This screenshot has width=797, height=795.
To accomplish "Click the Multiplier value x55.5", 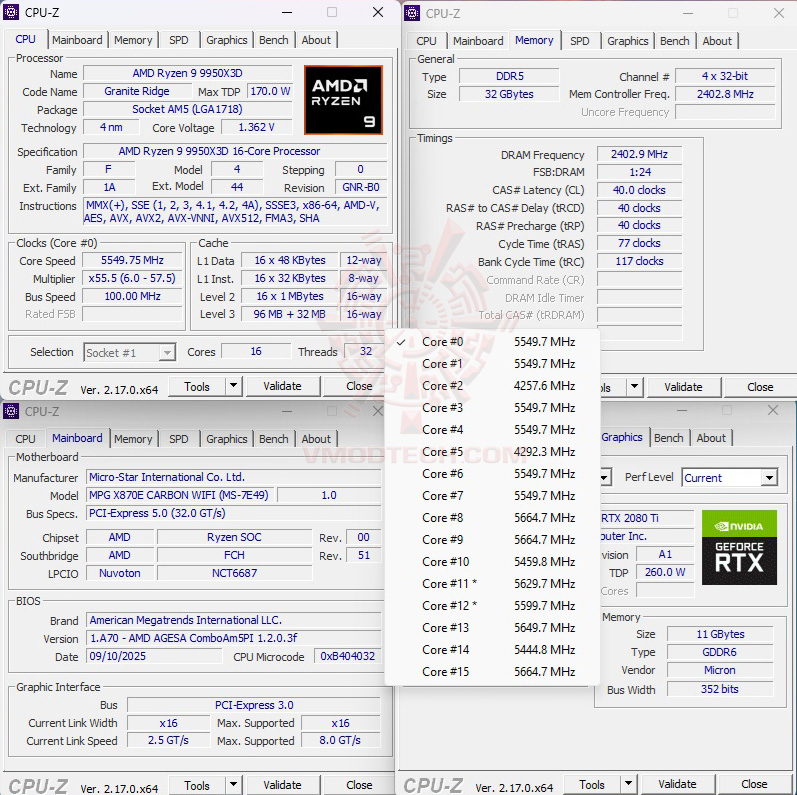I will pos(132,278).
